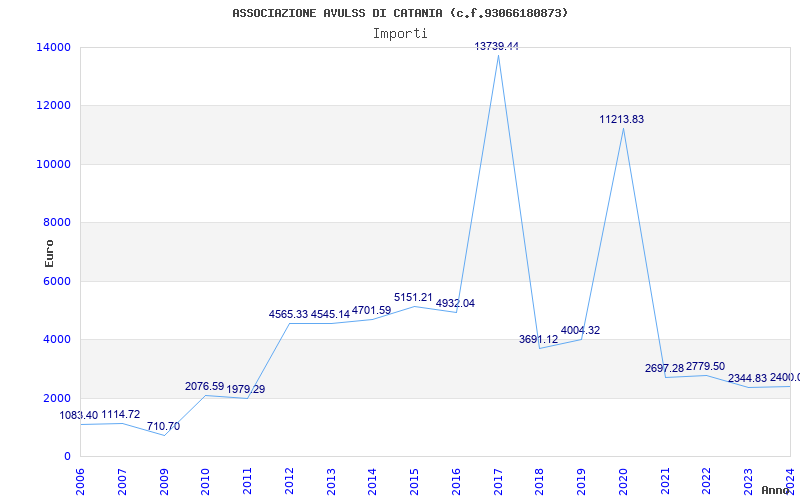The height and width of the screenshot is (500, 800).
Task: Select the 13739.44 peak value label
Action: point(496,46)
